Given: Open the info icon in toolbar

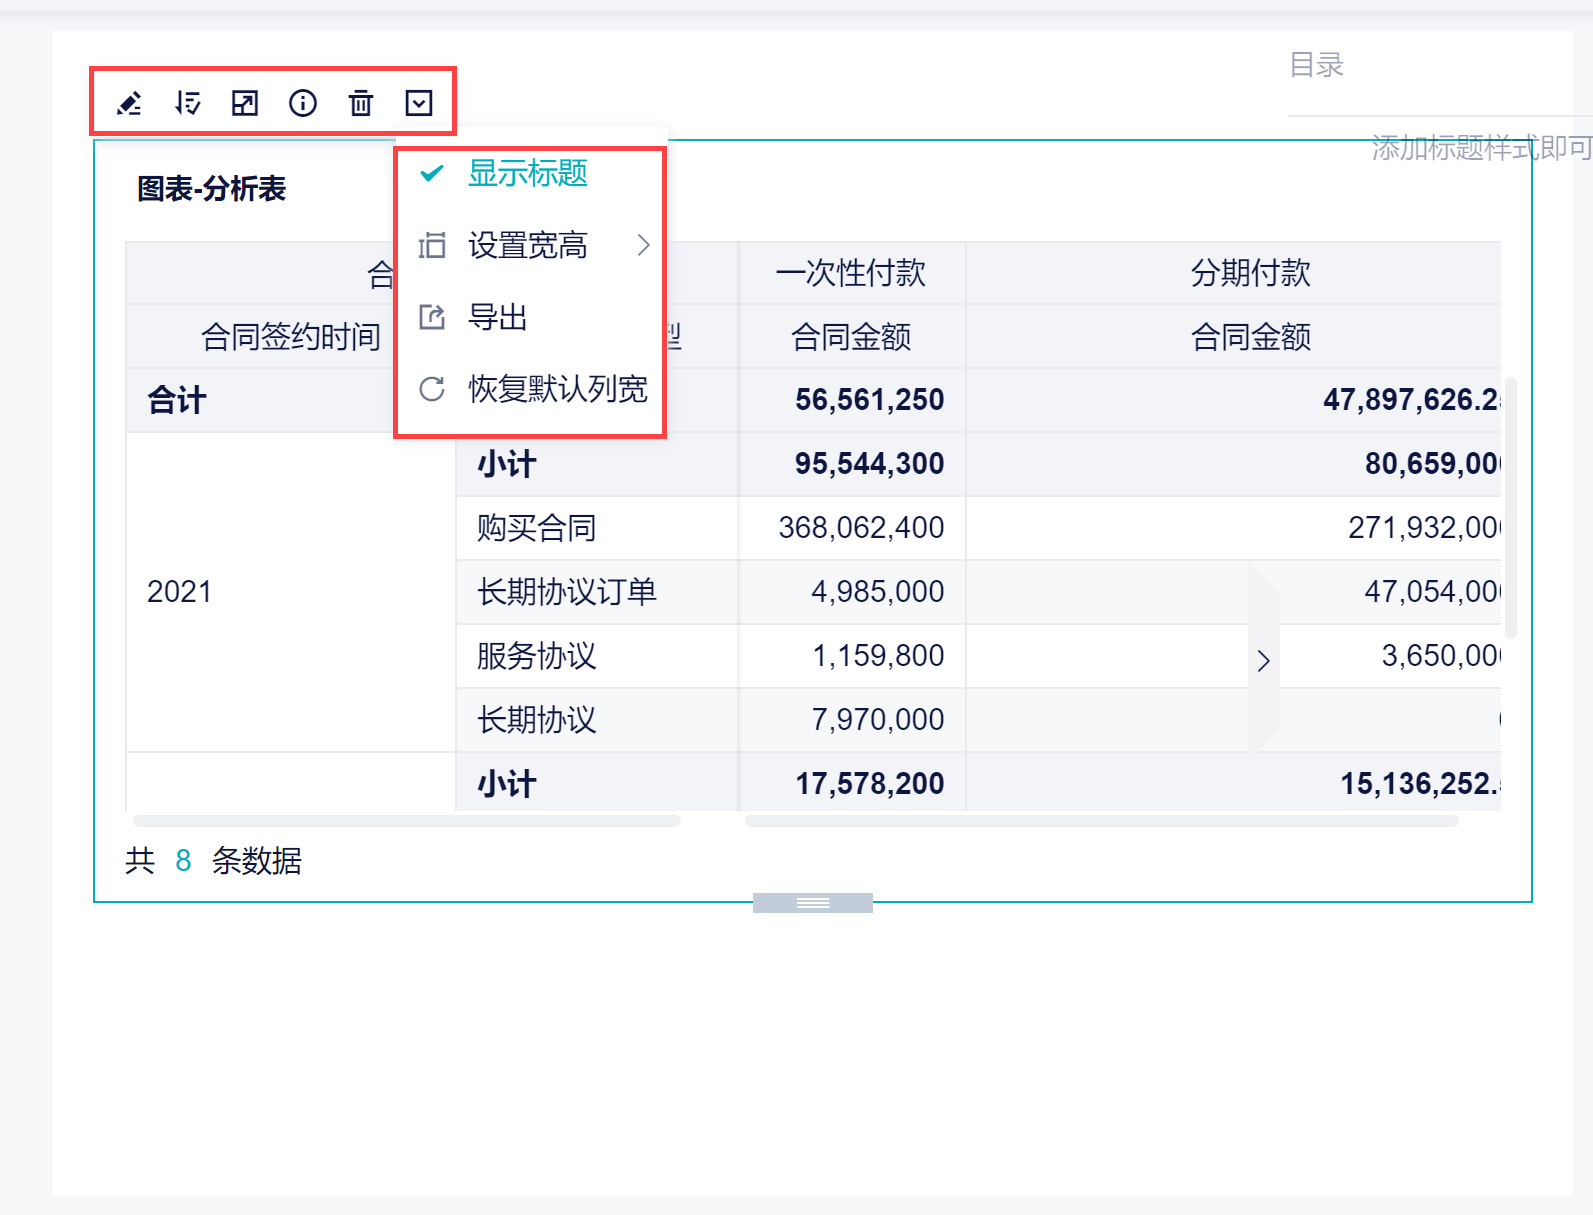Looking at the screenshot, I should [303, 103].
